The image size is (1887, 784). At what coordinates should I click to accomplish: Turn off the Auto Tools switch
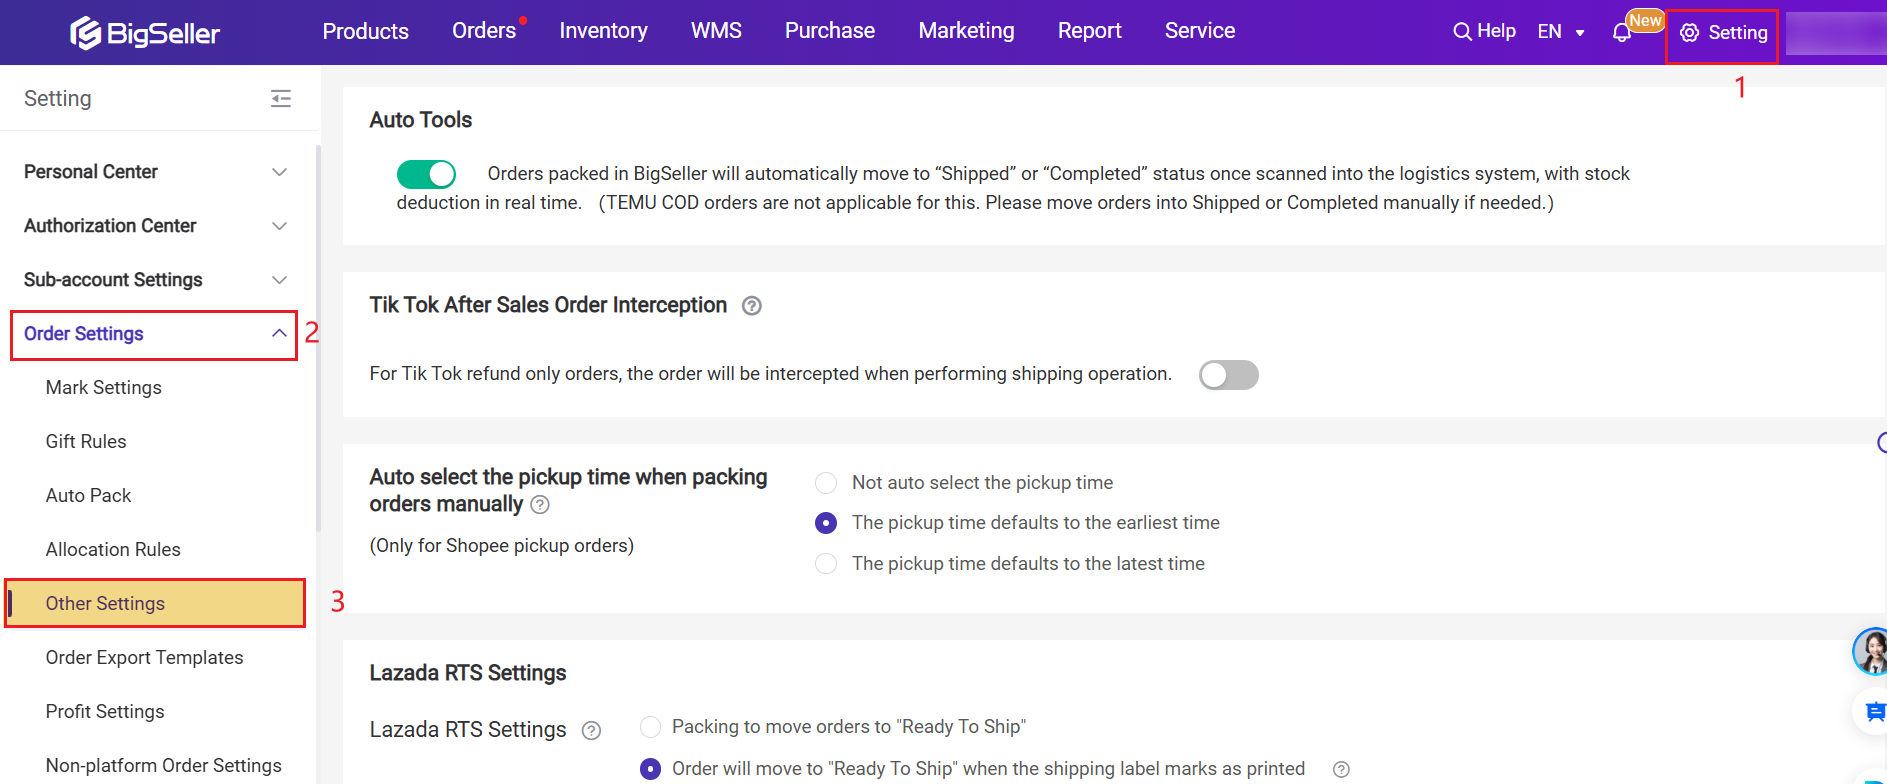coord(426,174)
